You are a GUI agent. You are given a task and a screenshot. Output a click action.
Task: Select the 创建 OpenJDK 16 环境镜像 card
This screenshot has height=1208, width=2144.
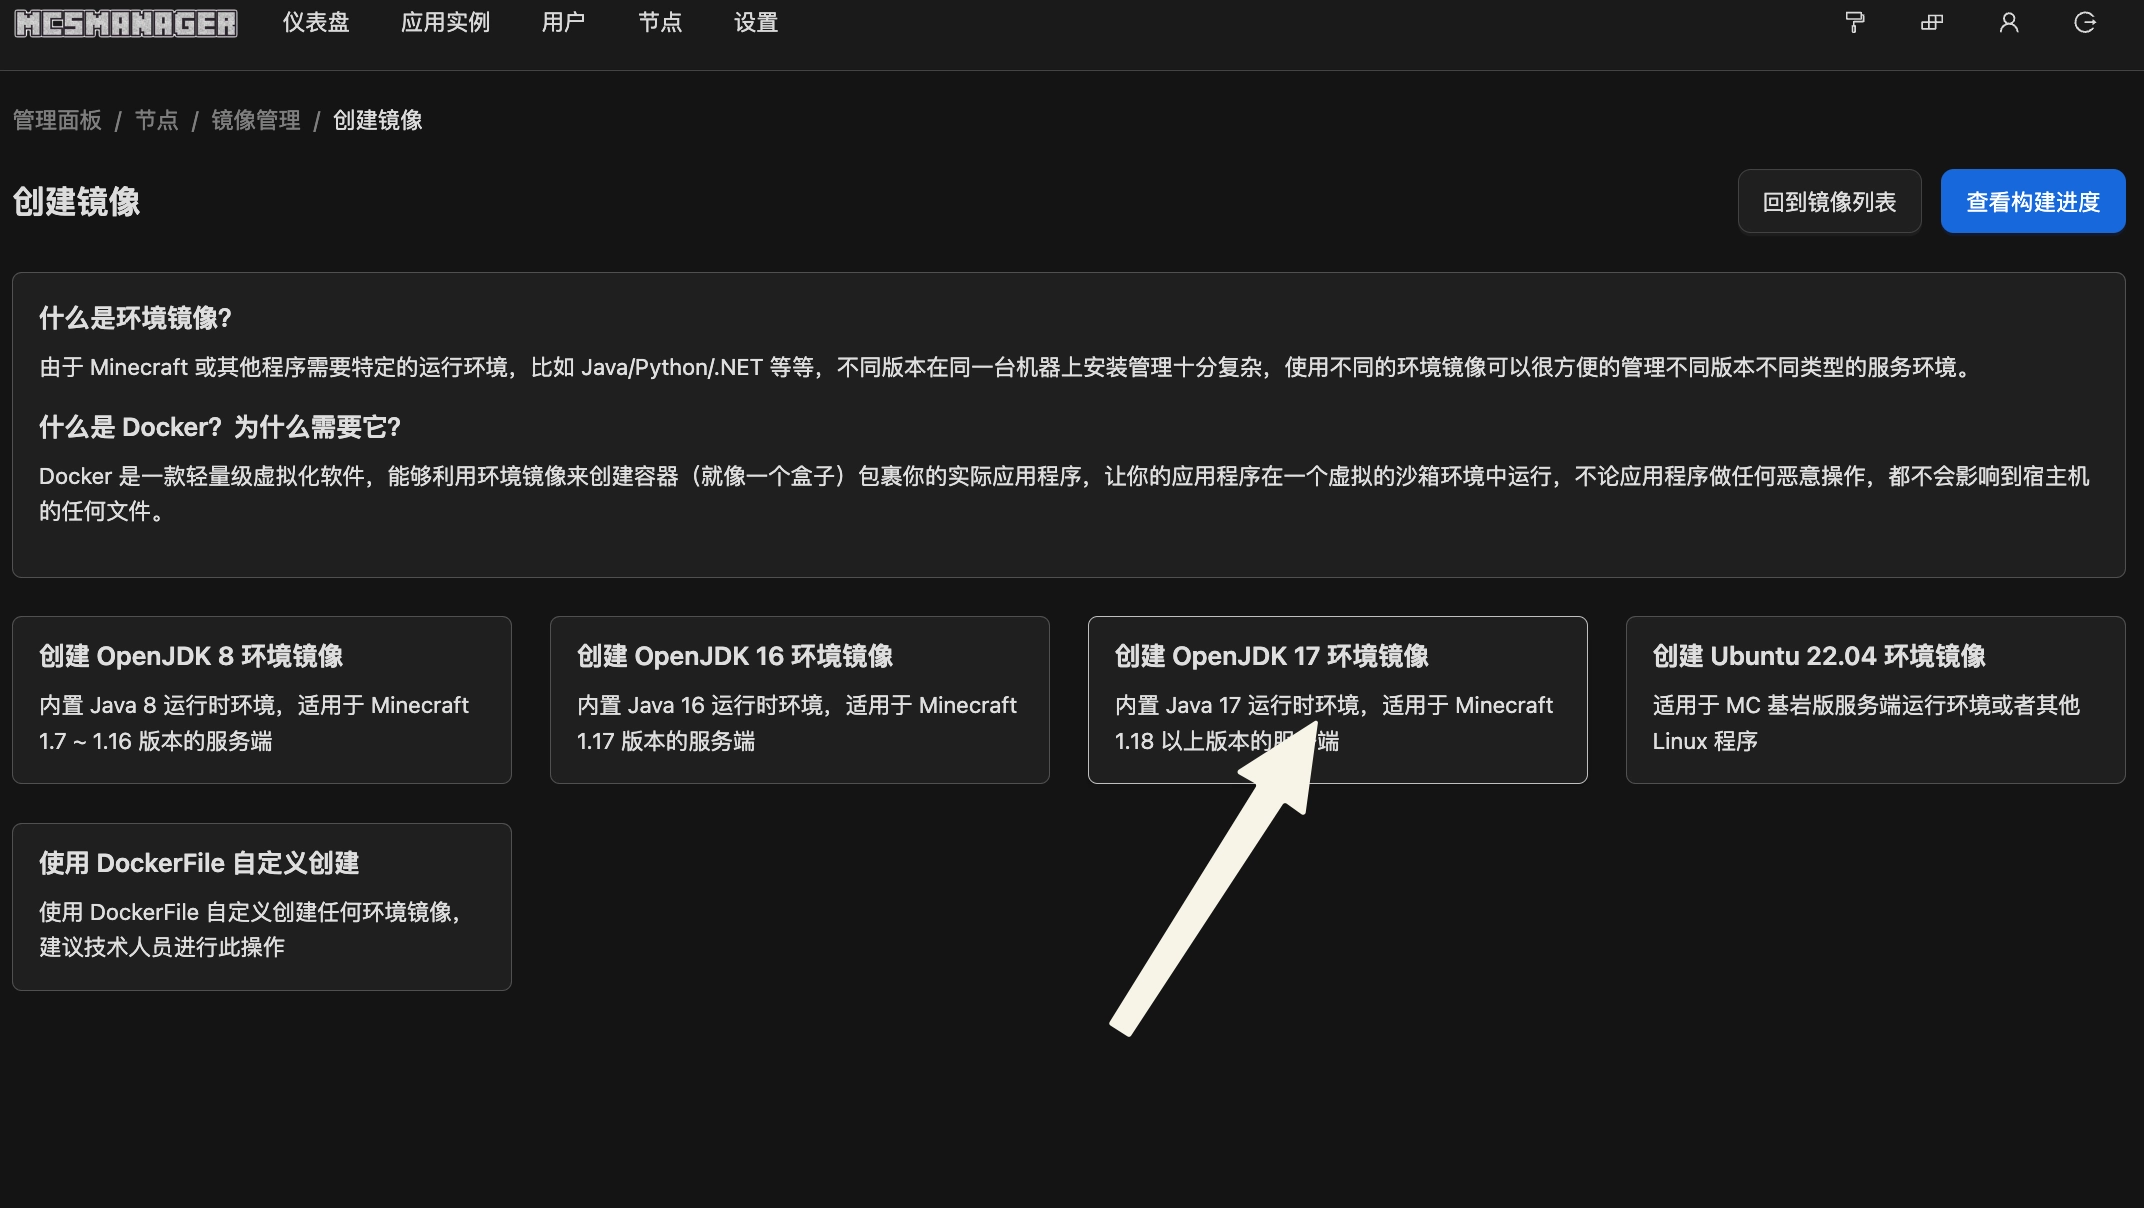pos(799,699)
